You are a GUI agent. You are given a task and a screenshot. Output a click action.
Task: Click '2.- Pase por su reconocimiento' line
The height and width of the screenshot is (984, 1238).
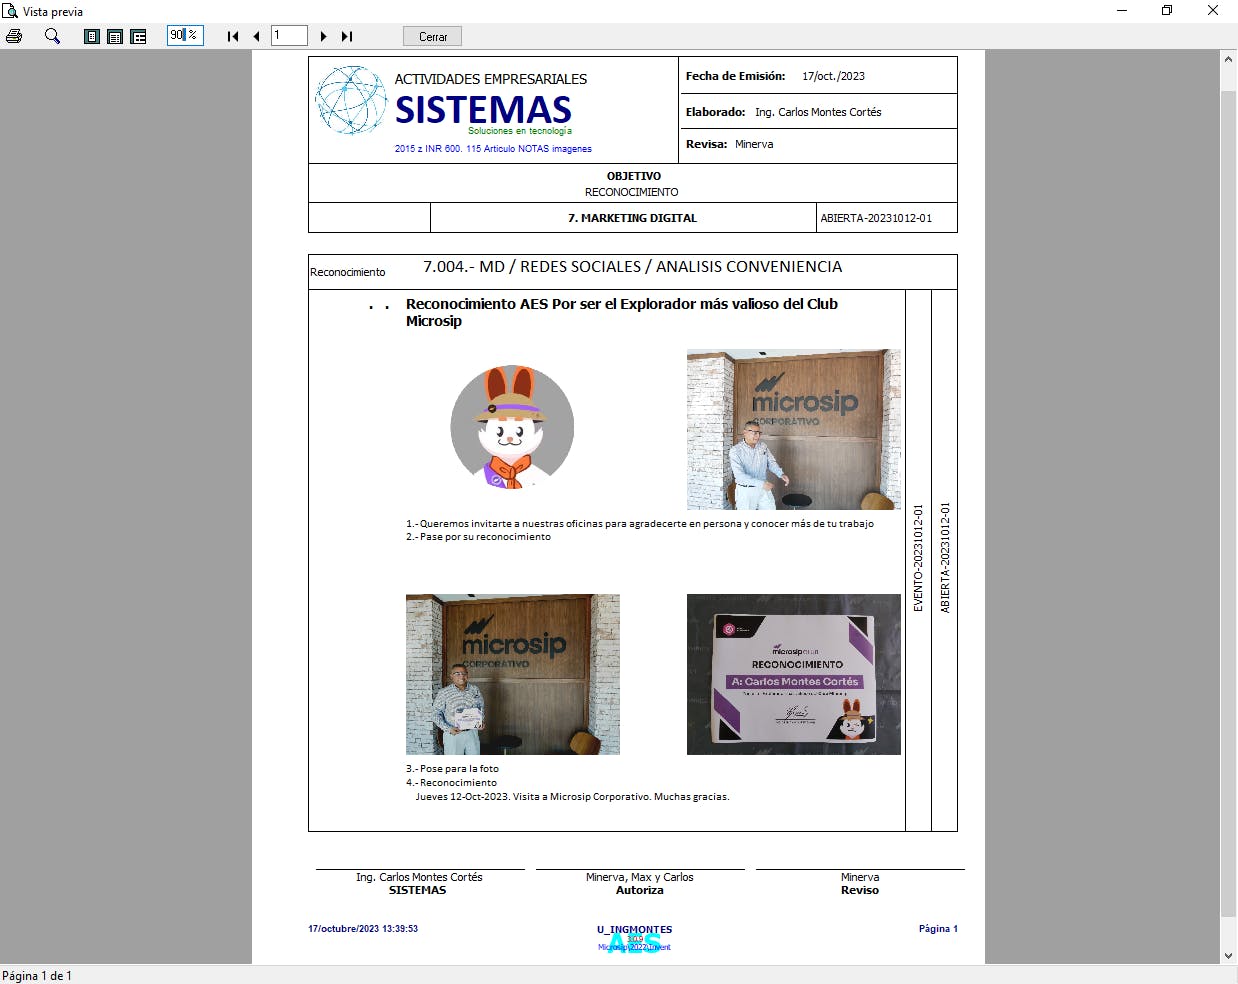pyautogui.click(x=478, y=537)
